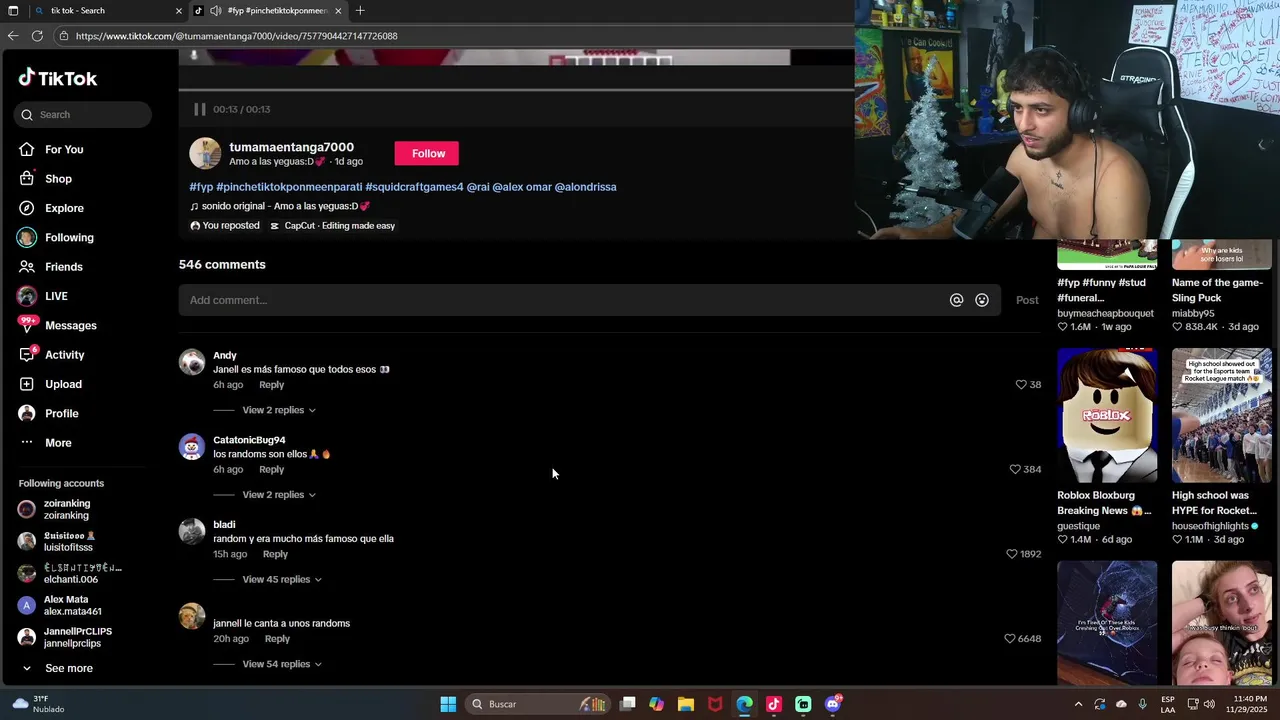Viewport: 1280px width, 720px height.
Task: Open the Upload page
Action: (x=63, y=384)
